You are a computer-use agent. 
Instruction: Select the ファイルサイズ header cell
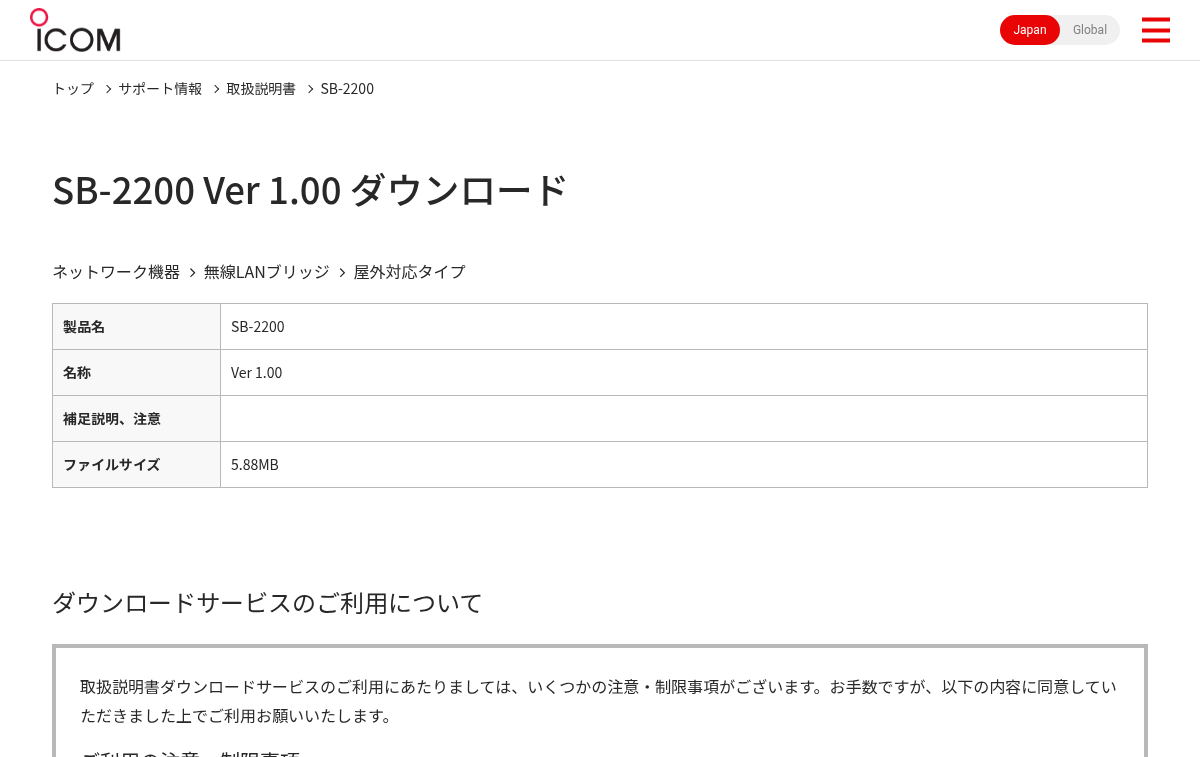[x=136, y=465]
